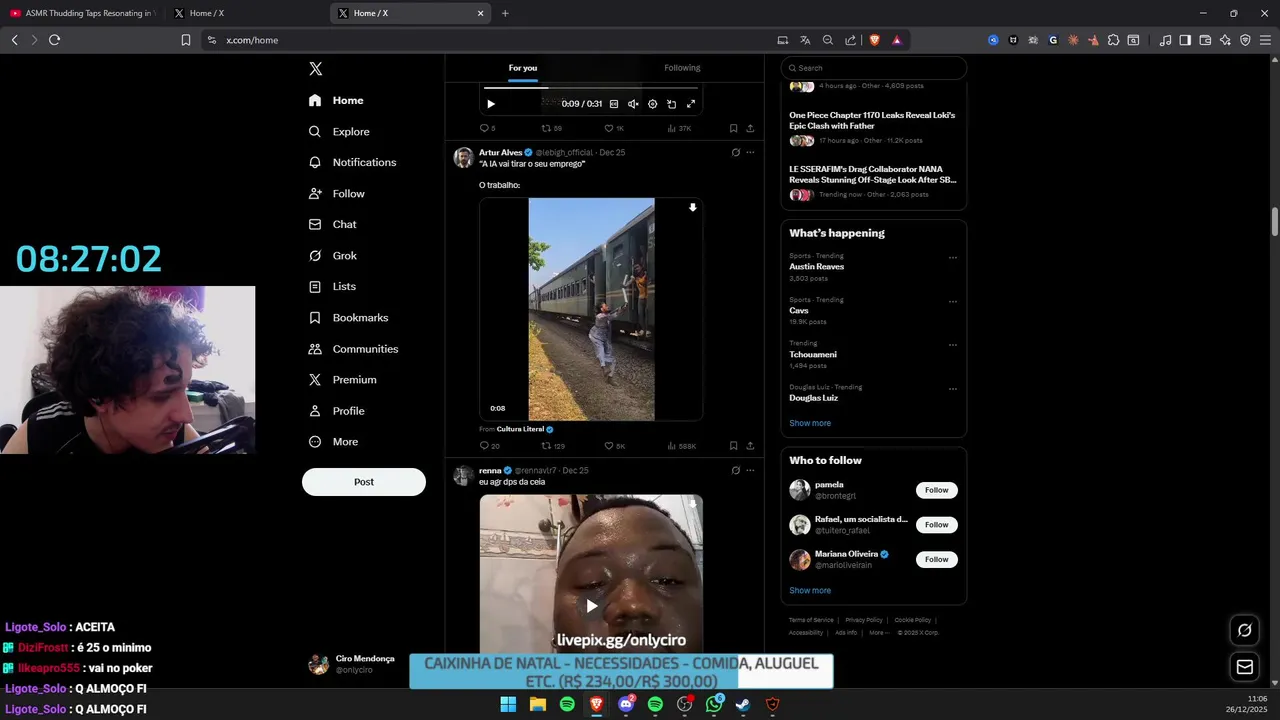1280x720 pixels.
Task: Open Grok from the sidebar
Action: coord(332,255)
